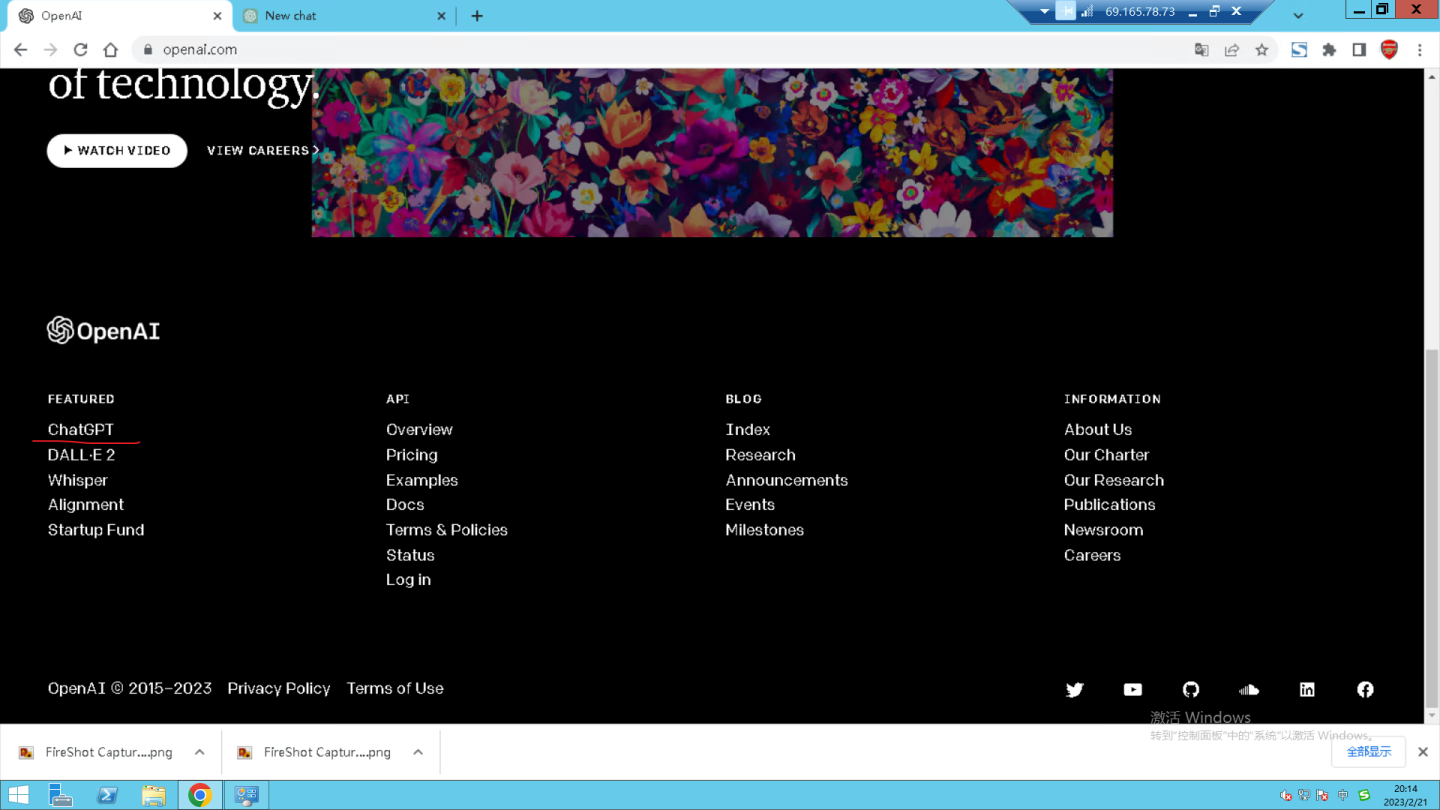This screenshot has height=810, width=1440.
Task: Open API Pricing link
Action: pos(412,454)
